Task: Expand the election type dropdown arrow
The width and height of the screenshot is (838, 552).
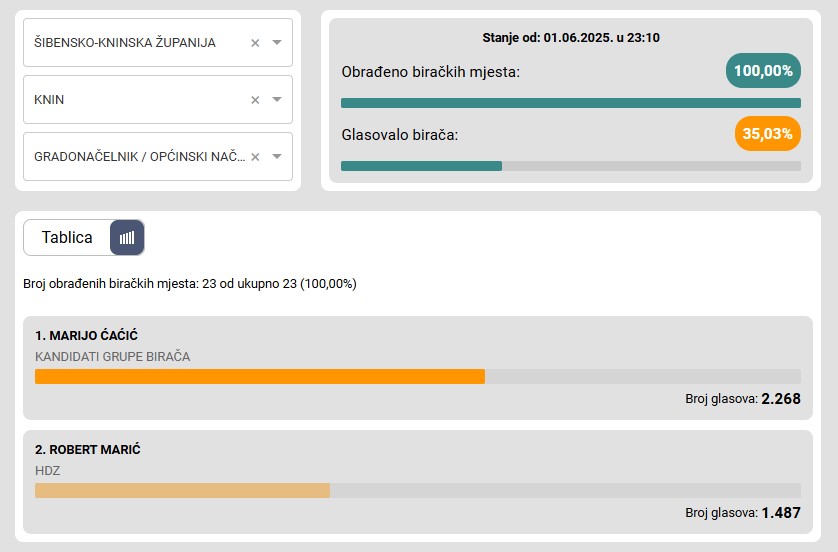Action: (x=277, y=157)
